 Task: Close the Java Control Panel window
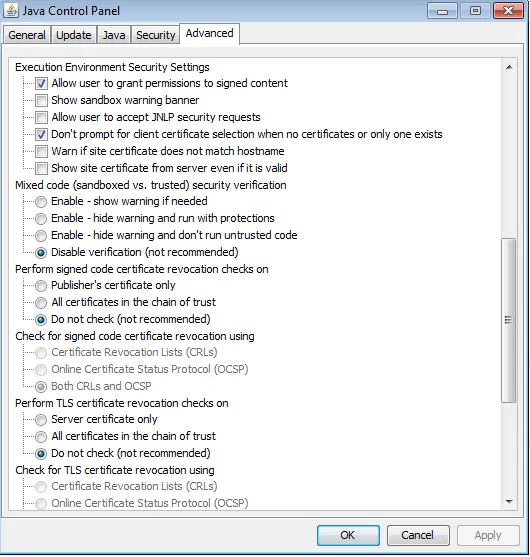tap(508, 11)
